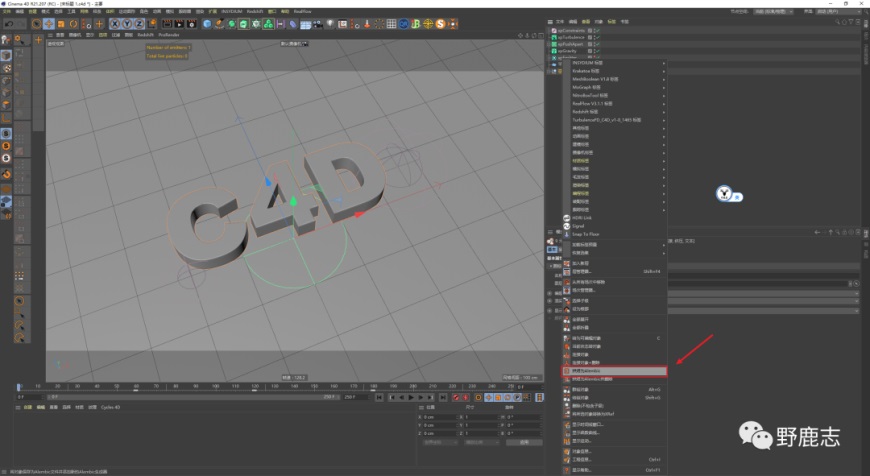Image resolution: width=870 pixels, height=476 pixels.
Task: Open Render Settings gear clapperboard
Action: [192, 24]
